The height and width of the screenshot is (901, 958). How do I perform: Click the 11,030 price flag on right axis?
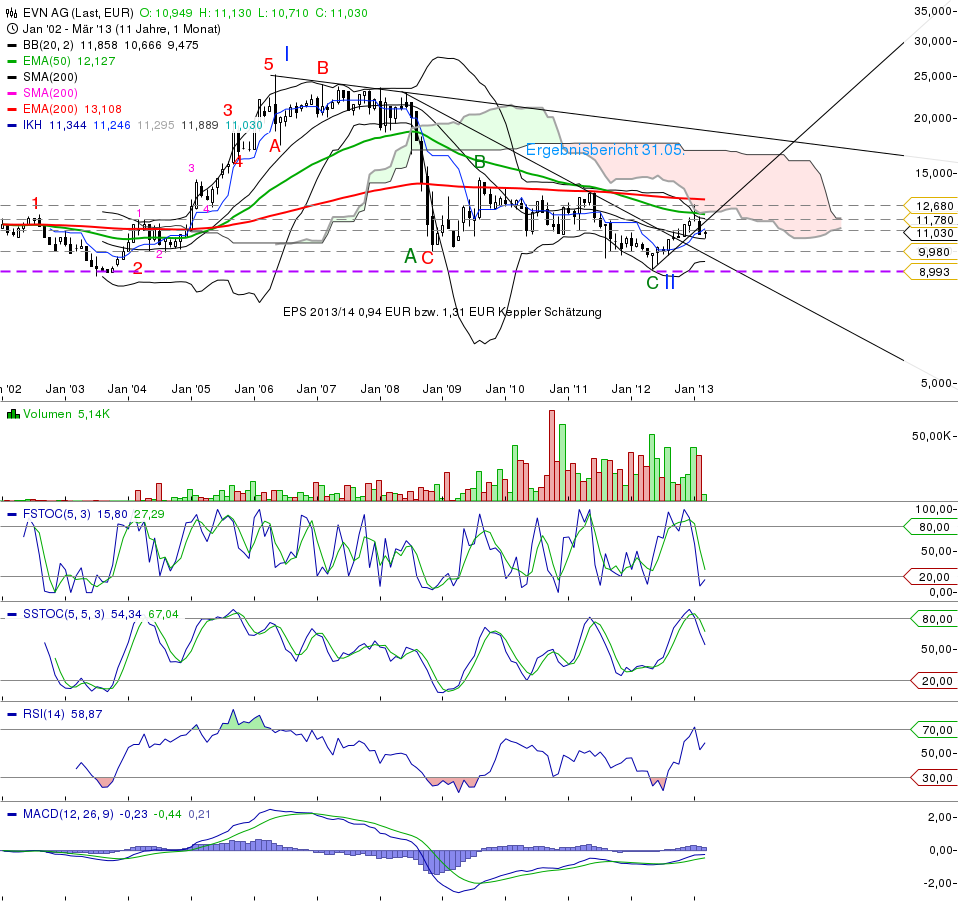coord(935,235)
